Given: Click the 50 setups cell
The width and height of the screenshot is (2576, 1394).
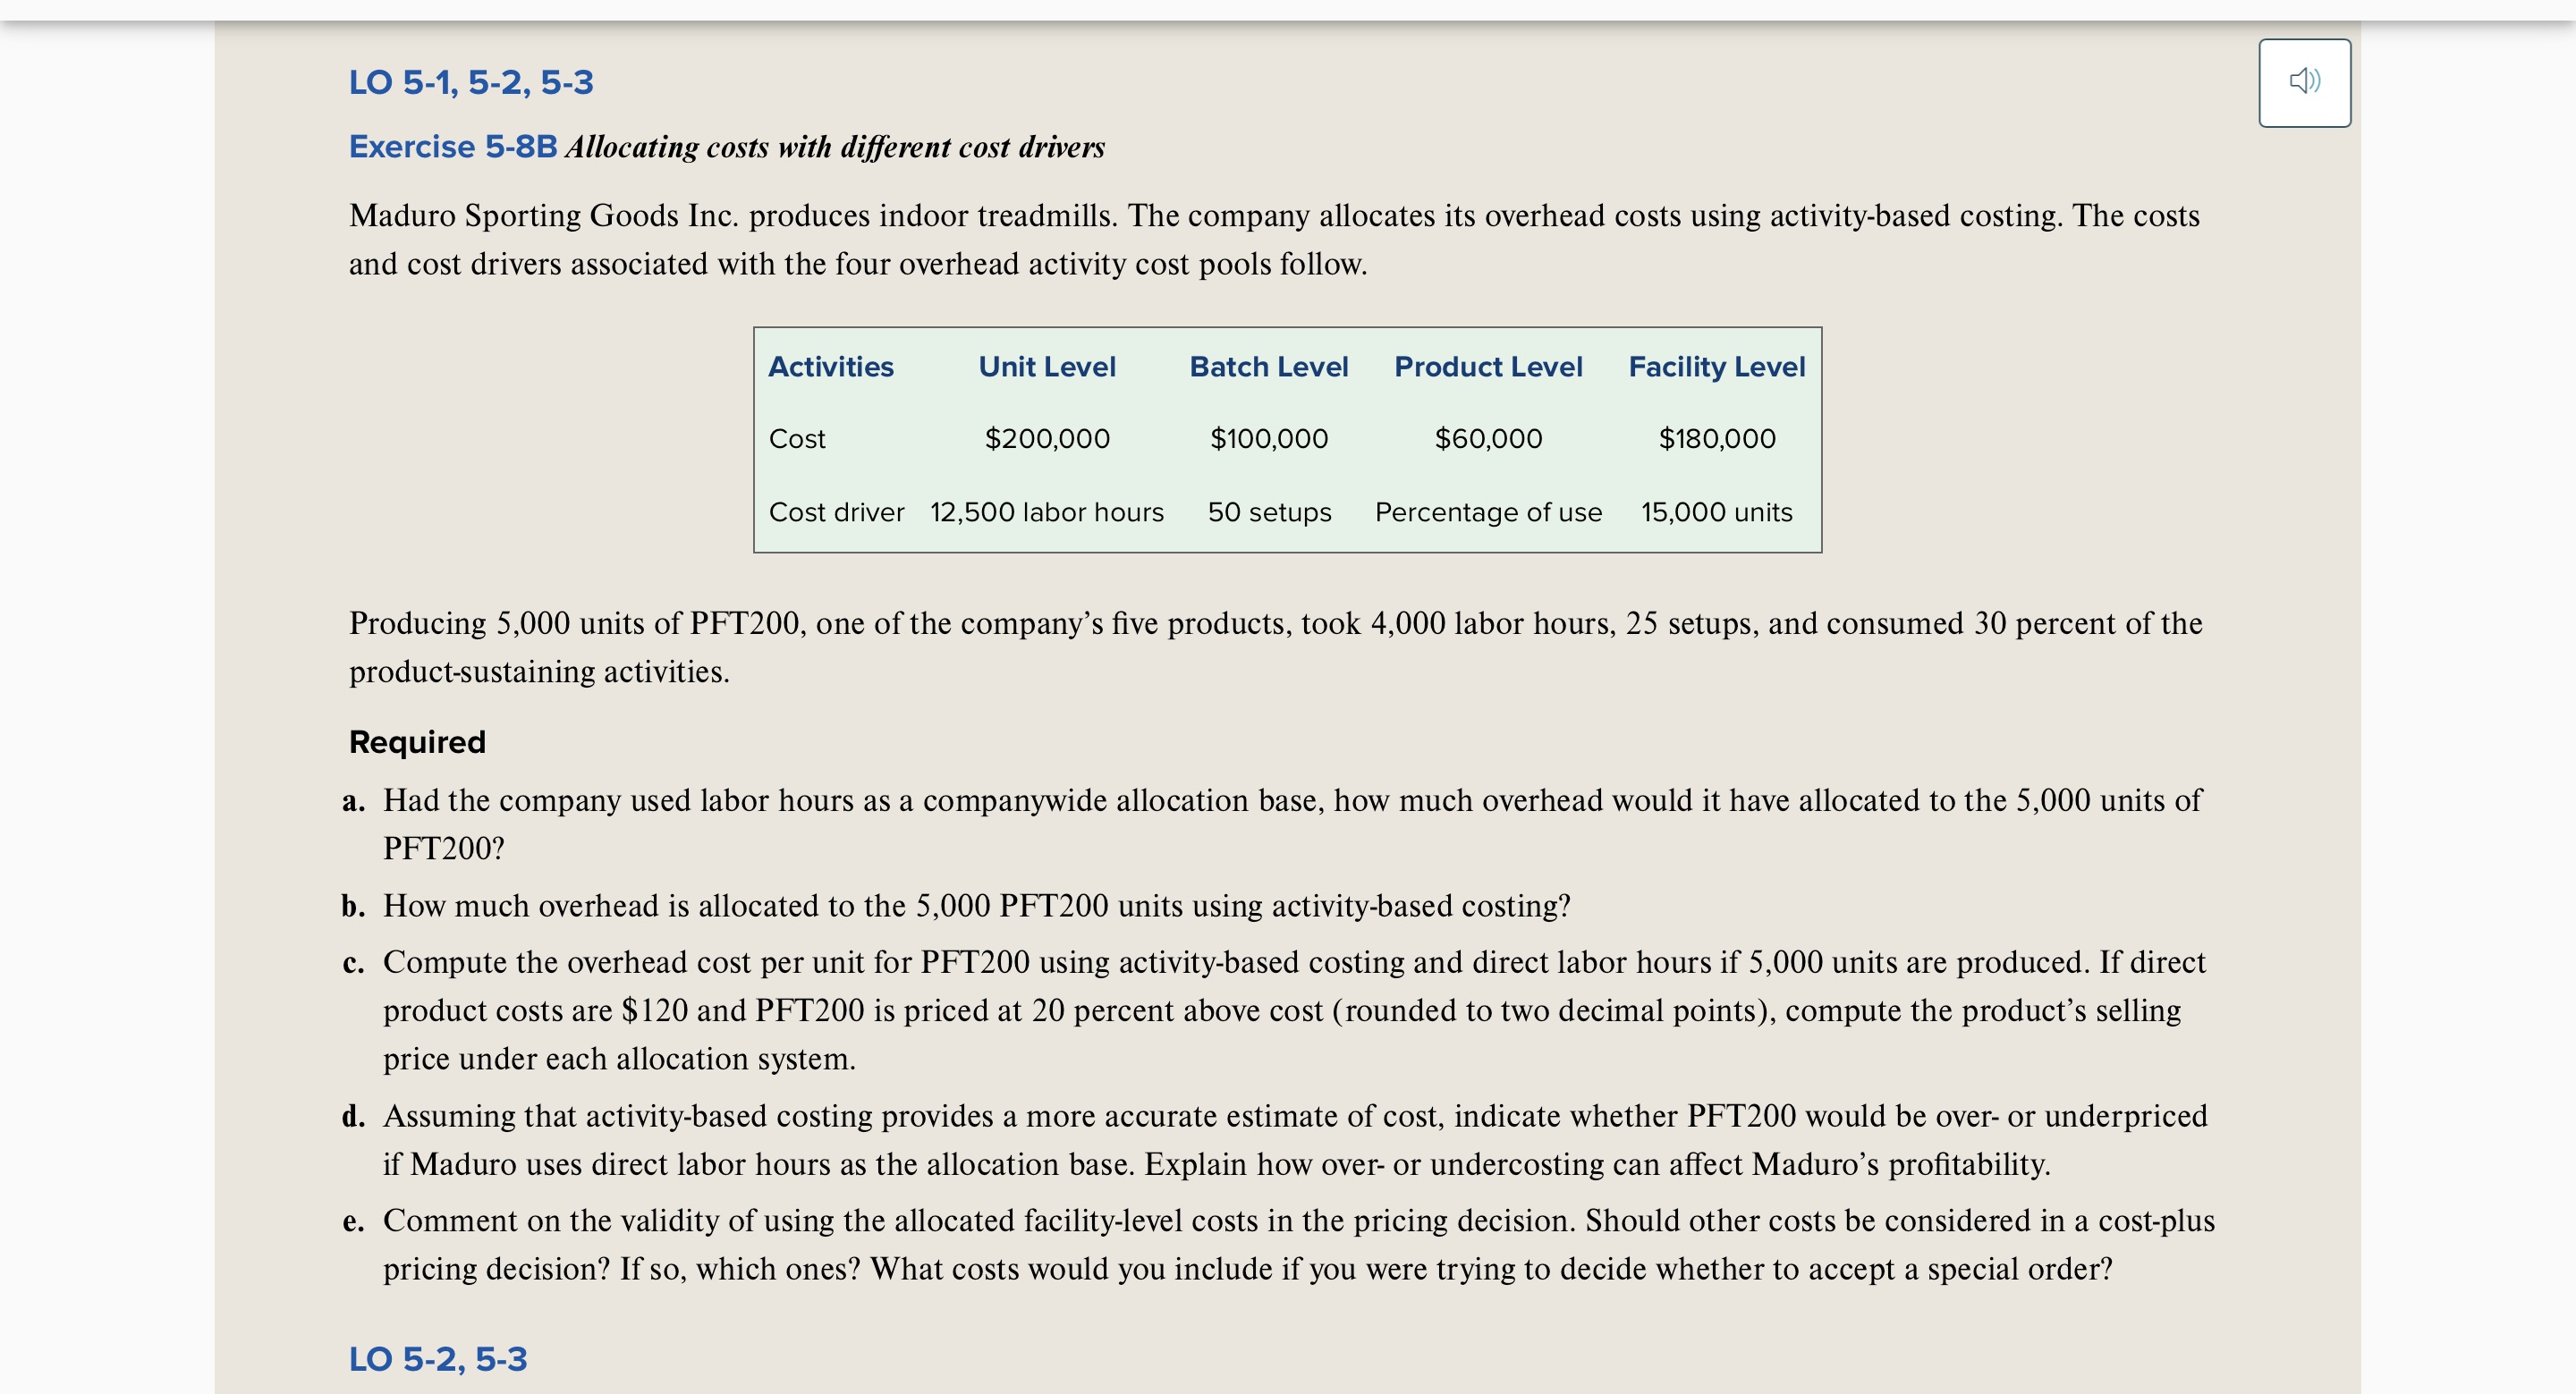Looking at the screenshot, I should (1269, 512).
